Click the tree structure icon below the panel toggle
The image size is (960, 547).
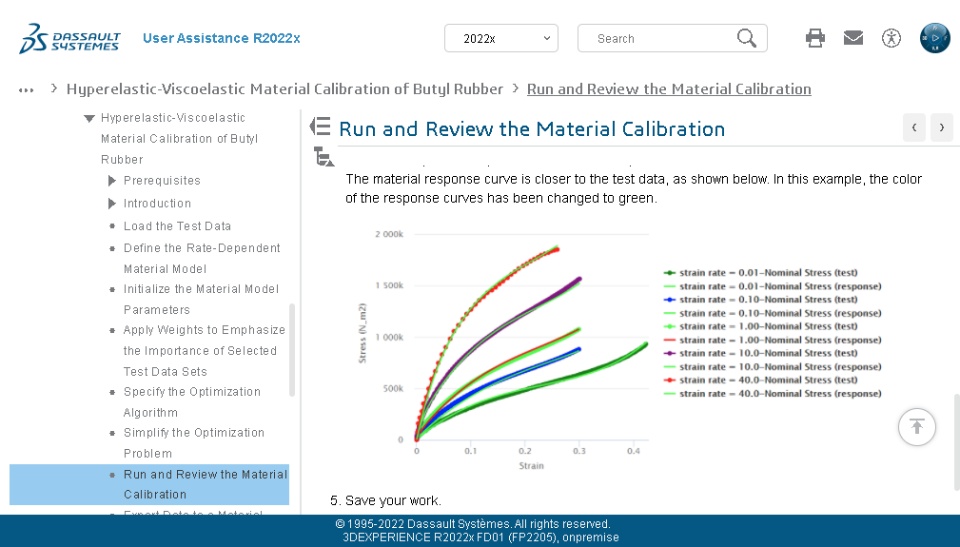pos(322,156)
